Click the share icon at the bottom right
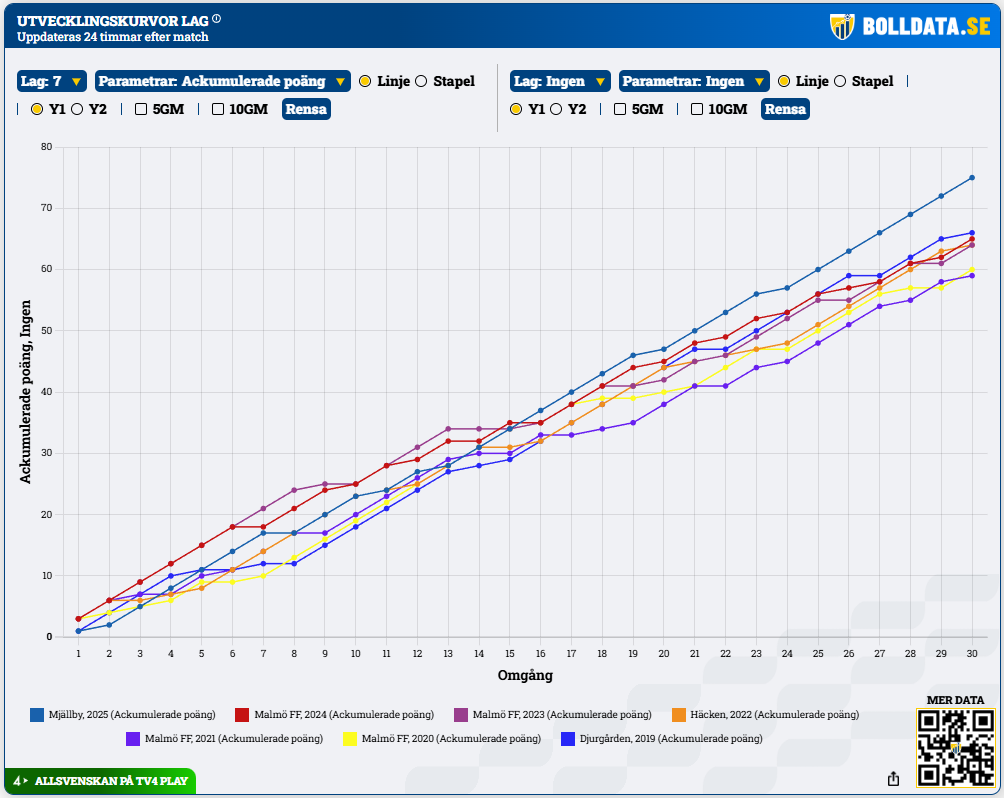This screenshot has height=798, width=1004. [893, 778]
